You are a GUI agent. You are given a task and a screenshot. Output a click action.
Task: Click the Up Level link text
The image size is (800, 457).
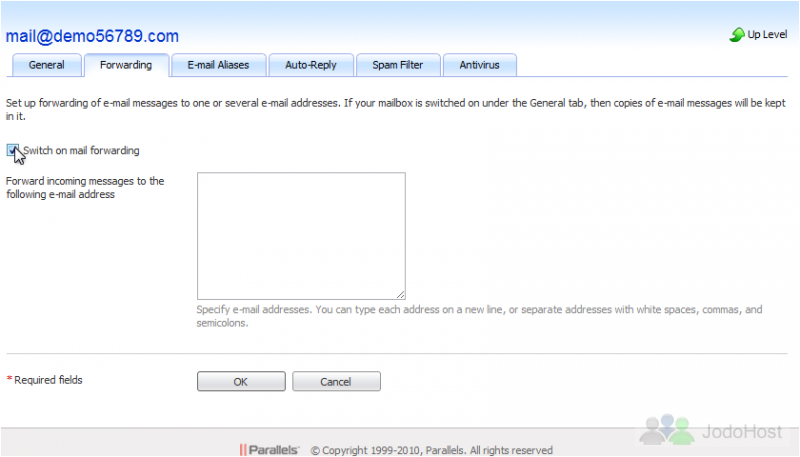pos(767,34)
